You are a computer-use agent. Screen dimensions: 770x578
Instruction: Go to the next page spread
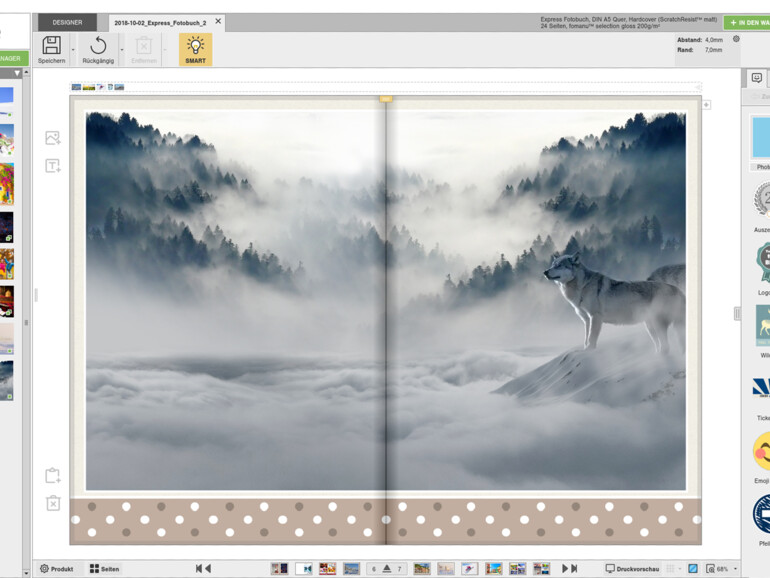coord(565,569)
